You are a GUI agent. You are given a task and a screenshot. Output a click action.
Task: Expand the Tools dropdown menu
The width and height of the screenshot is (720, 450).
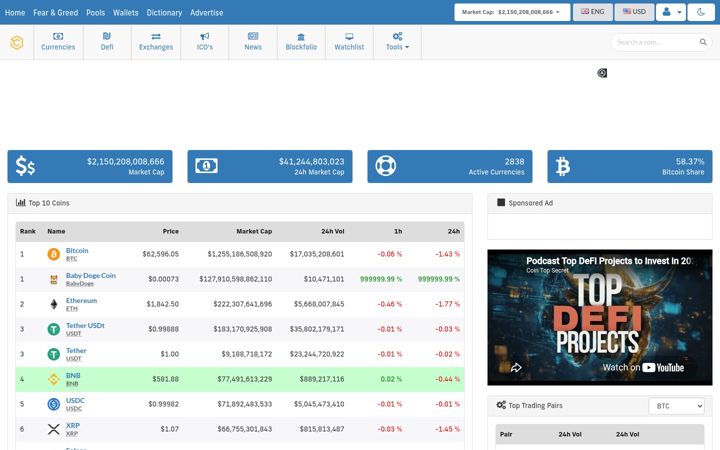397,42
